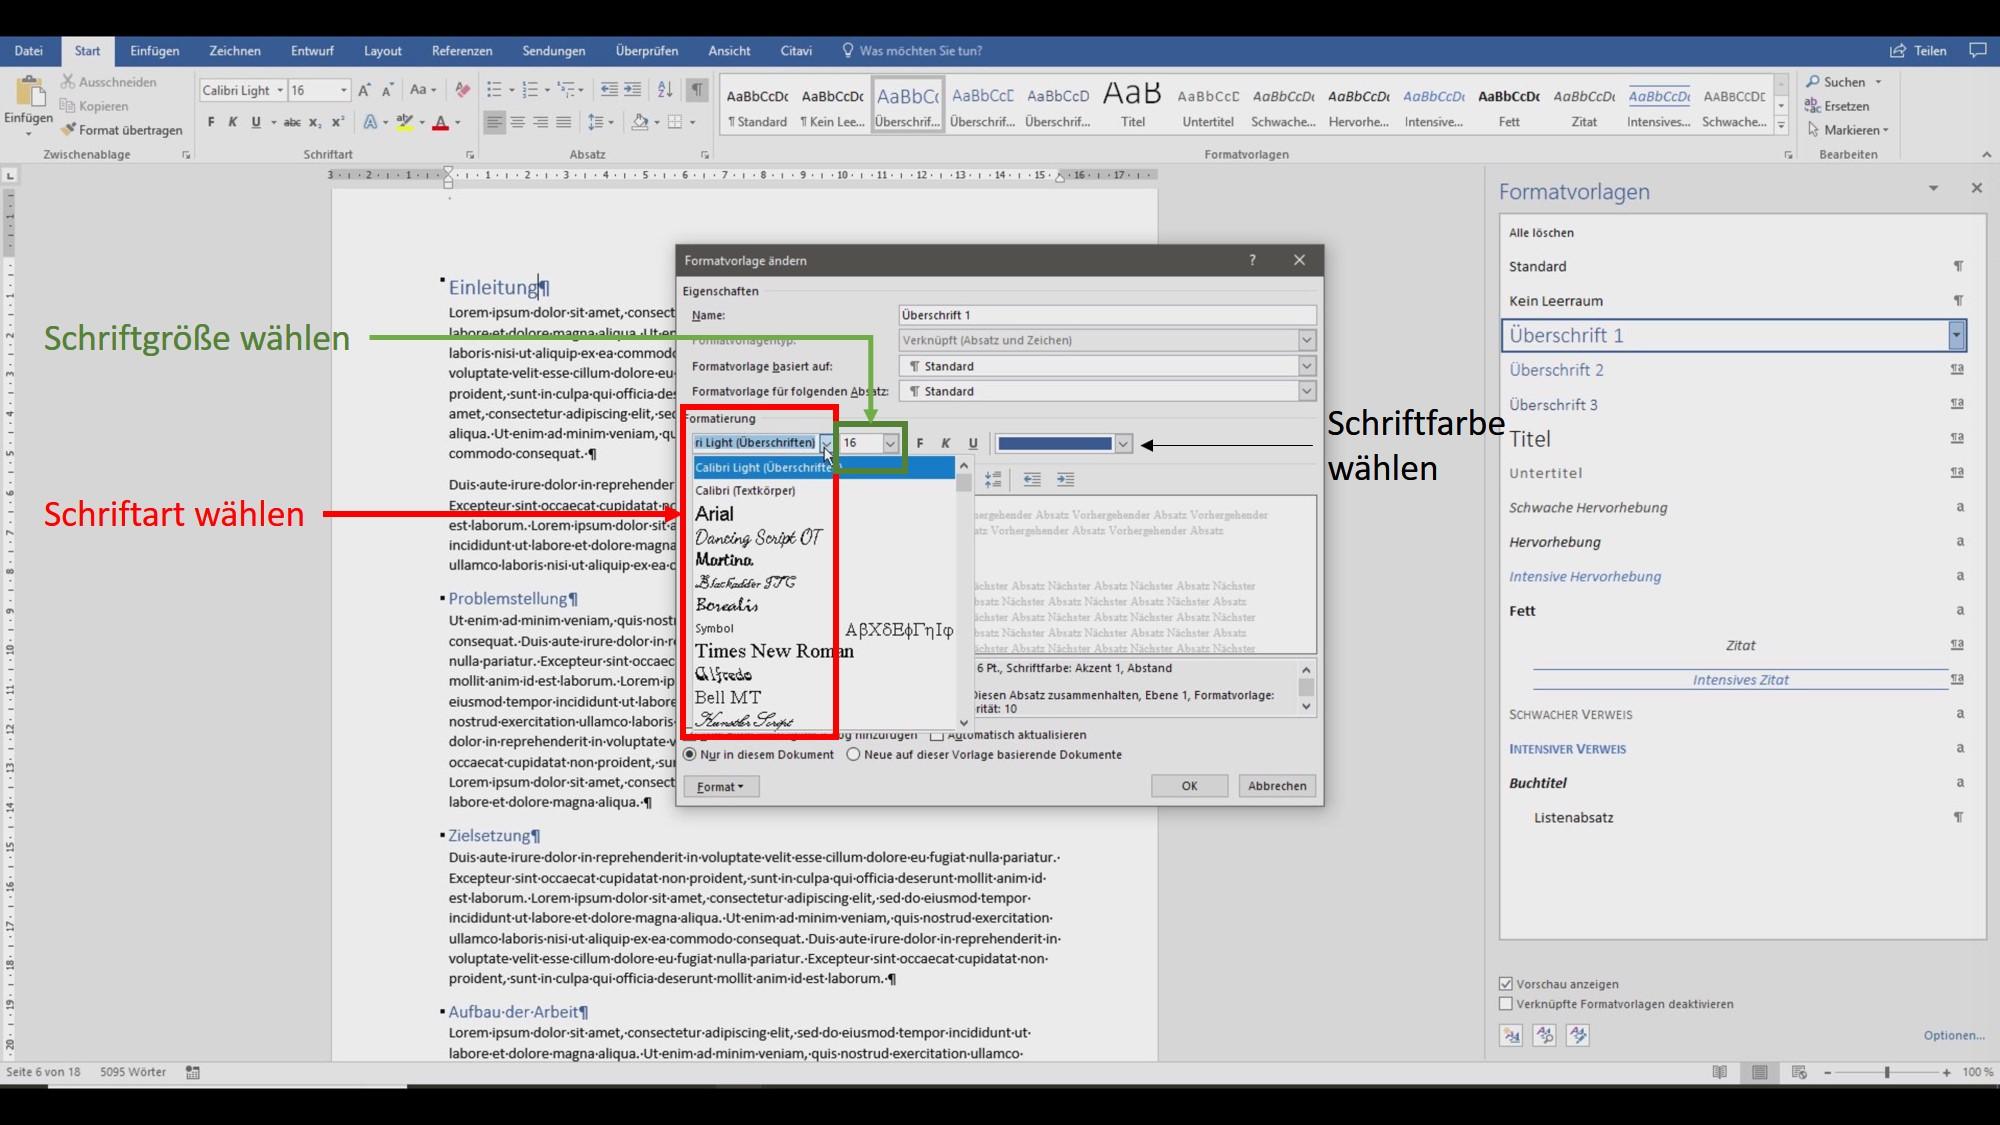Center text in ribbon
Screen dimensions: 2000x1125
tap(518, 122)
